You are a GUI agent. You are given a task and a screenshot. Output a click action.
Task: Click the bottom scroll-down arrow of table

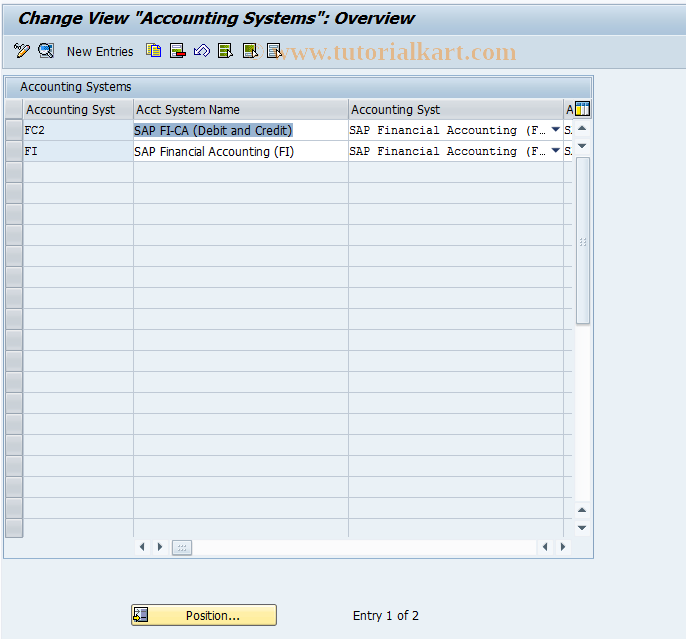(582, 528)
